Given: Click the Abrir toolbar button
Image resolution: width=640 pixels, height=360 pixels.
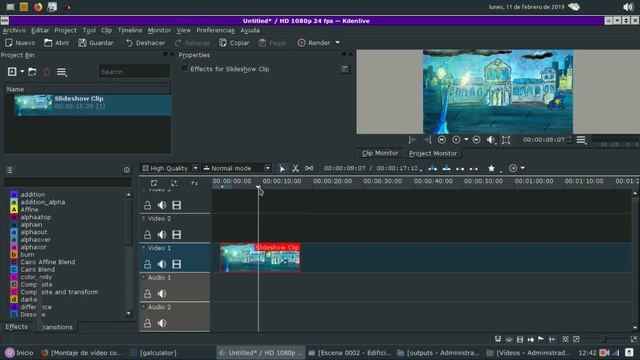Looking at the screenshot, I should (57, 42).
